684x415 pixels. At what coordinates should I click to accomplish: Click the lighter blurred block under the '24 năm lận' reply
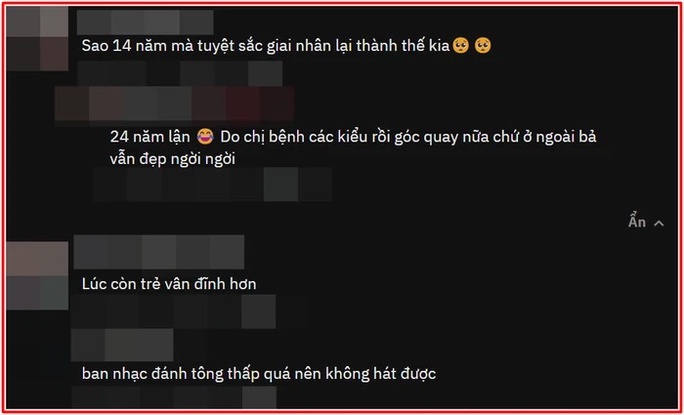pos(281,185)
